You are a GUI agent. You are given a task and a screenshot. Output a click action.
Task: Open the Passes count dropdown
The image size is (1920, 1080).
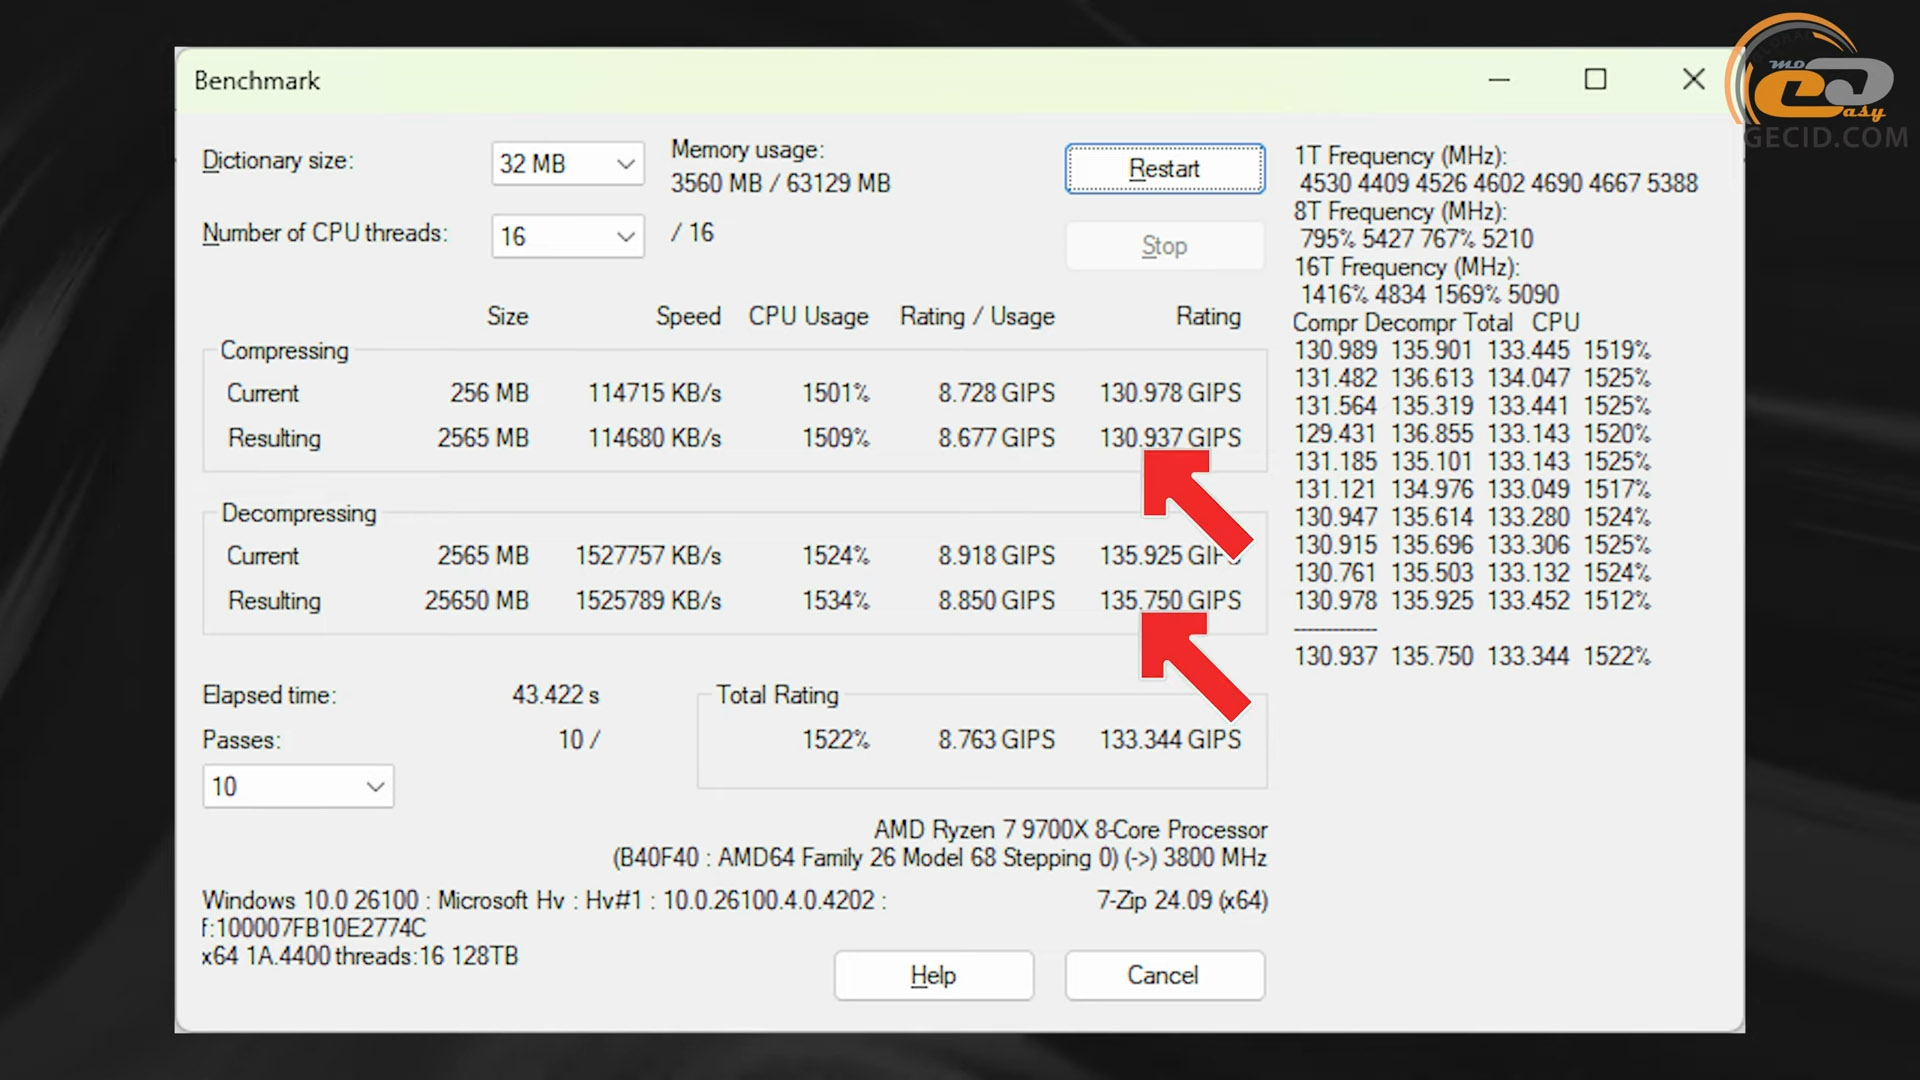298,786
